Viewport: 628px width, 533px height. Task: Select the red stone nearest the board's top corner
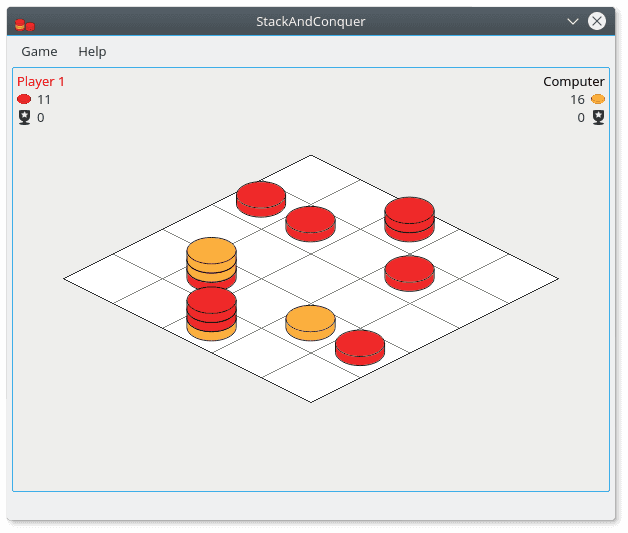(261, 199)
